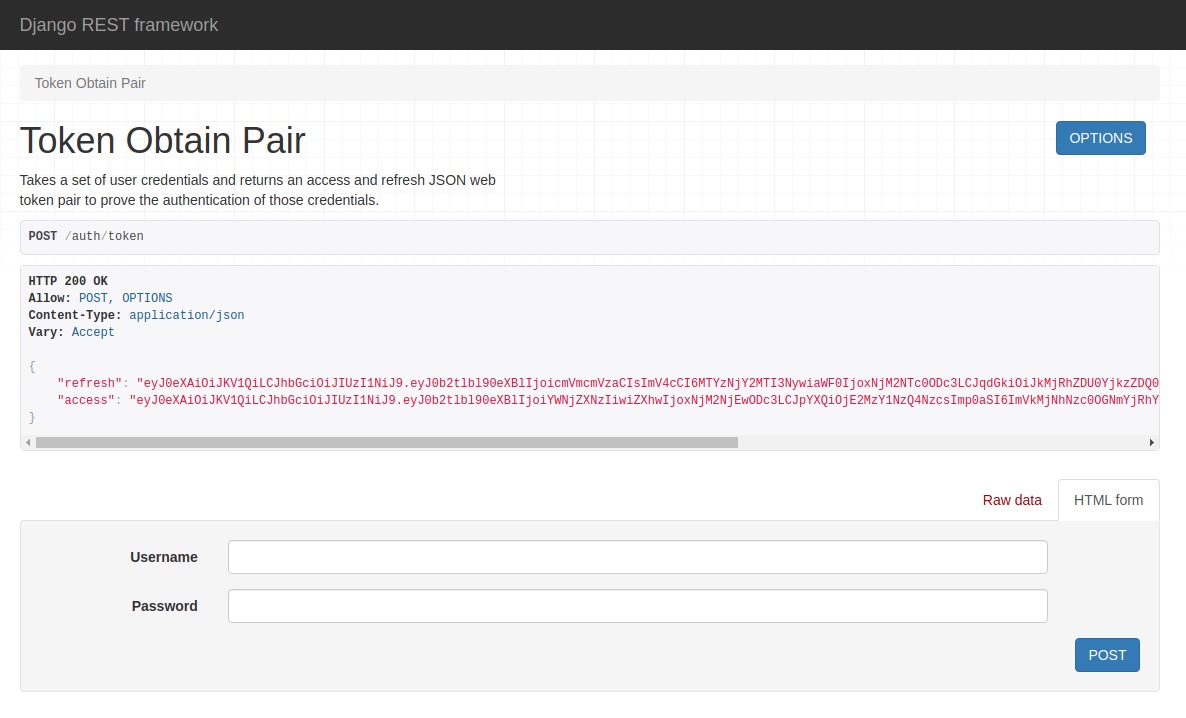Image resolution: width=1186 pixels, height=718 pixels.
Task: Click the "HTTP 200 OK" status line
Action: 68,281
